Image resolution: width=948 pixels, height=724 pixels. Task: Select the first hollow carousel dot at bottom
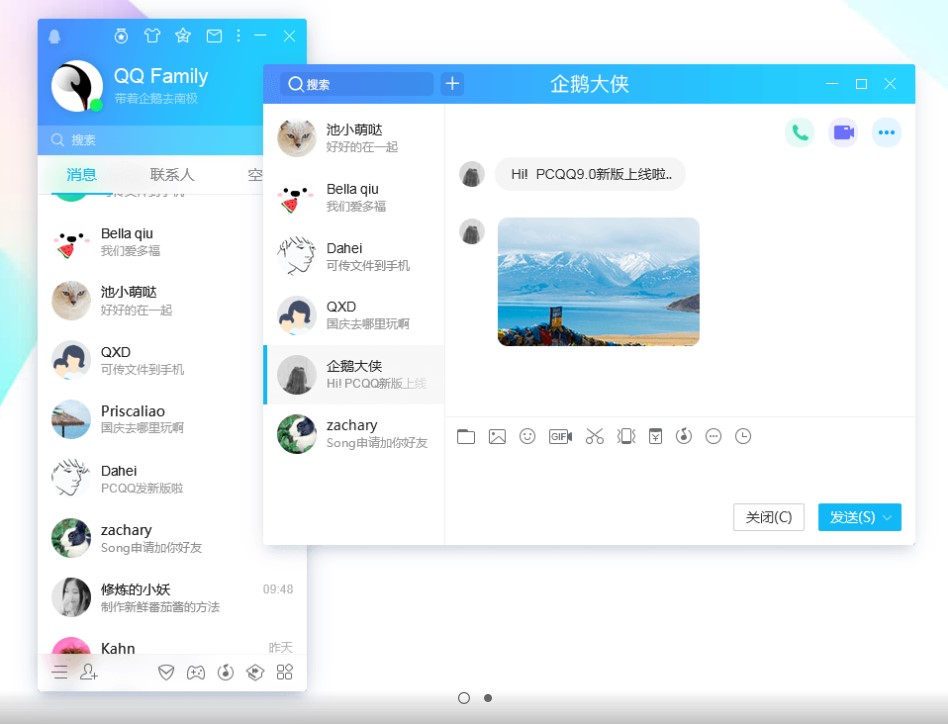click(x=464, y=698)
